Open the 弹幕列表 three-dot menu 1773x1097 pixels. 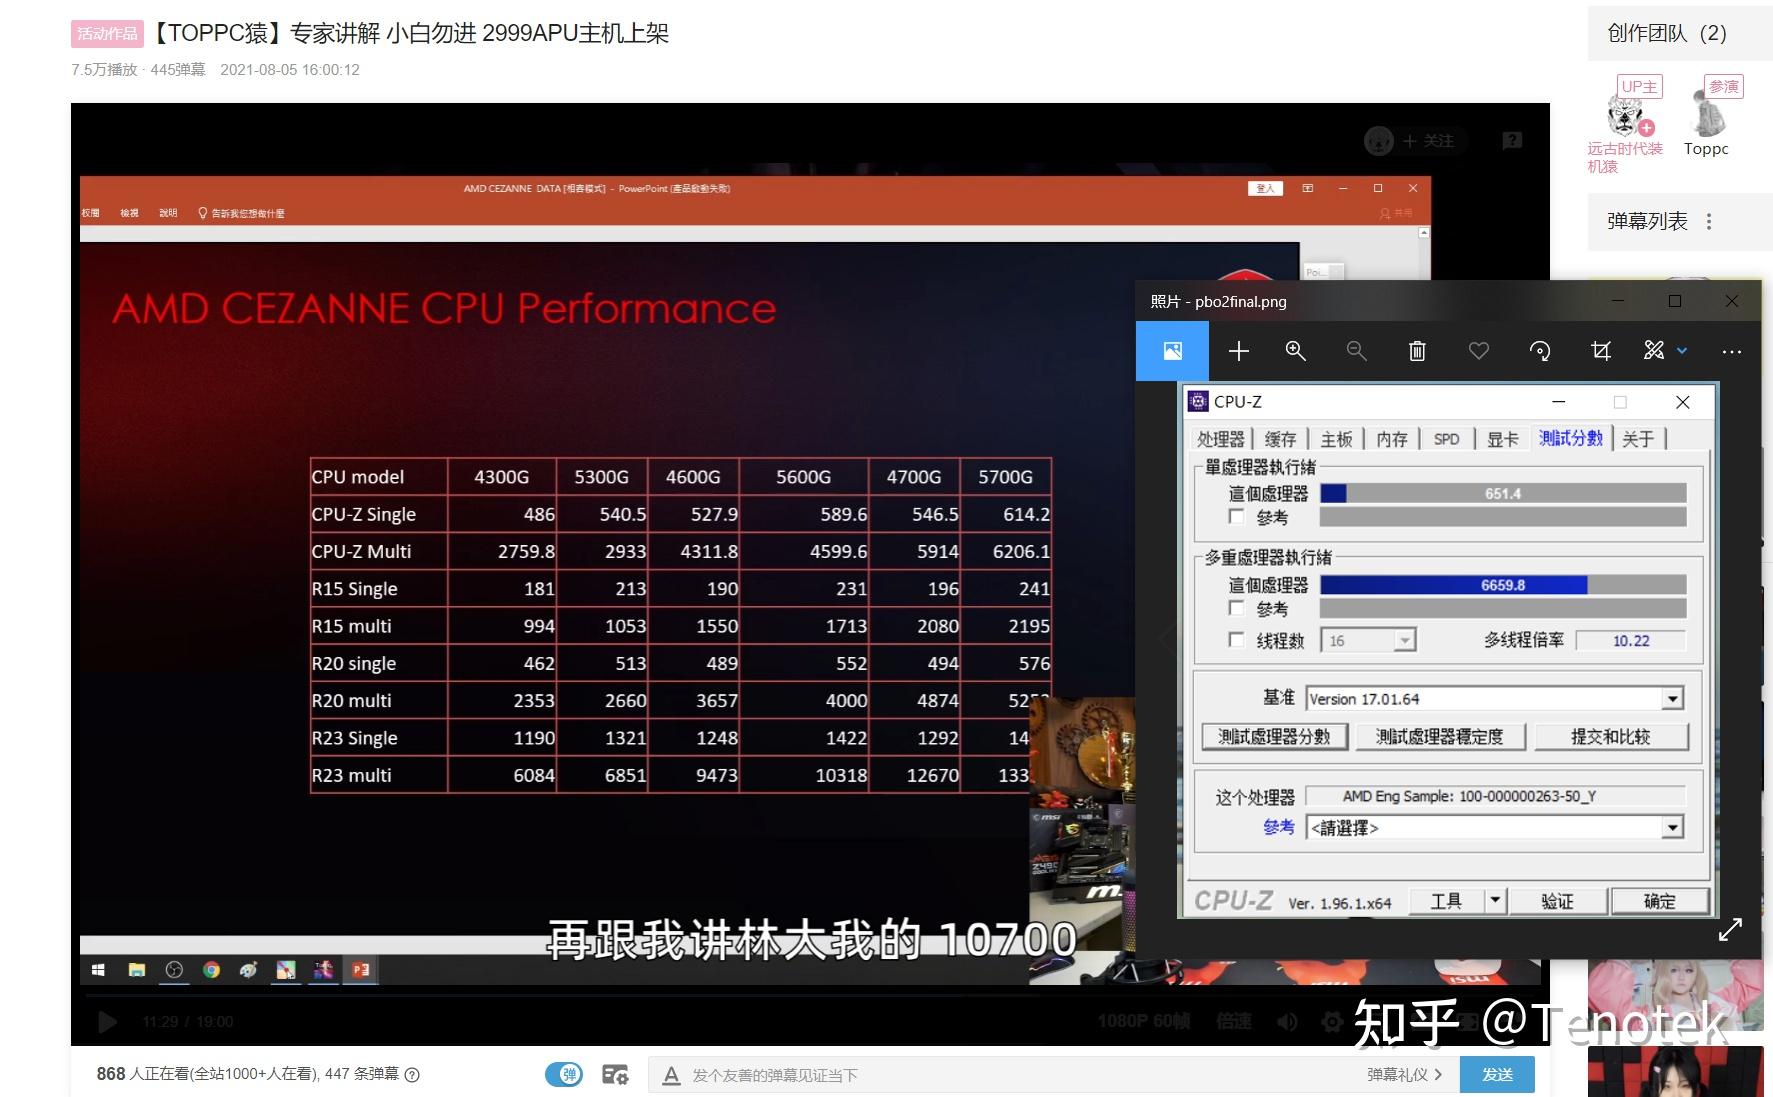click(x=1709, y=221)
